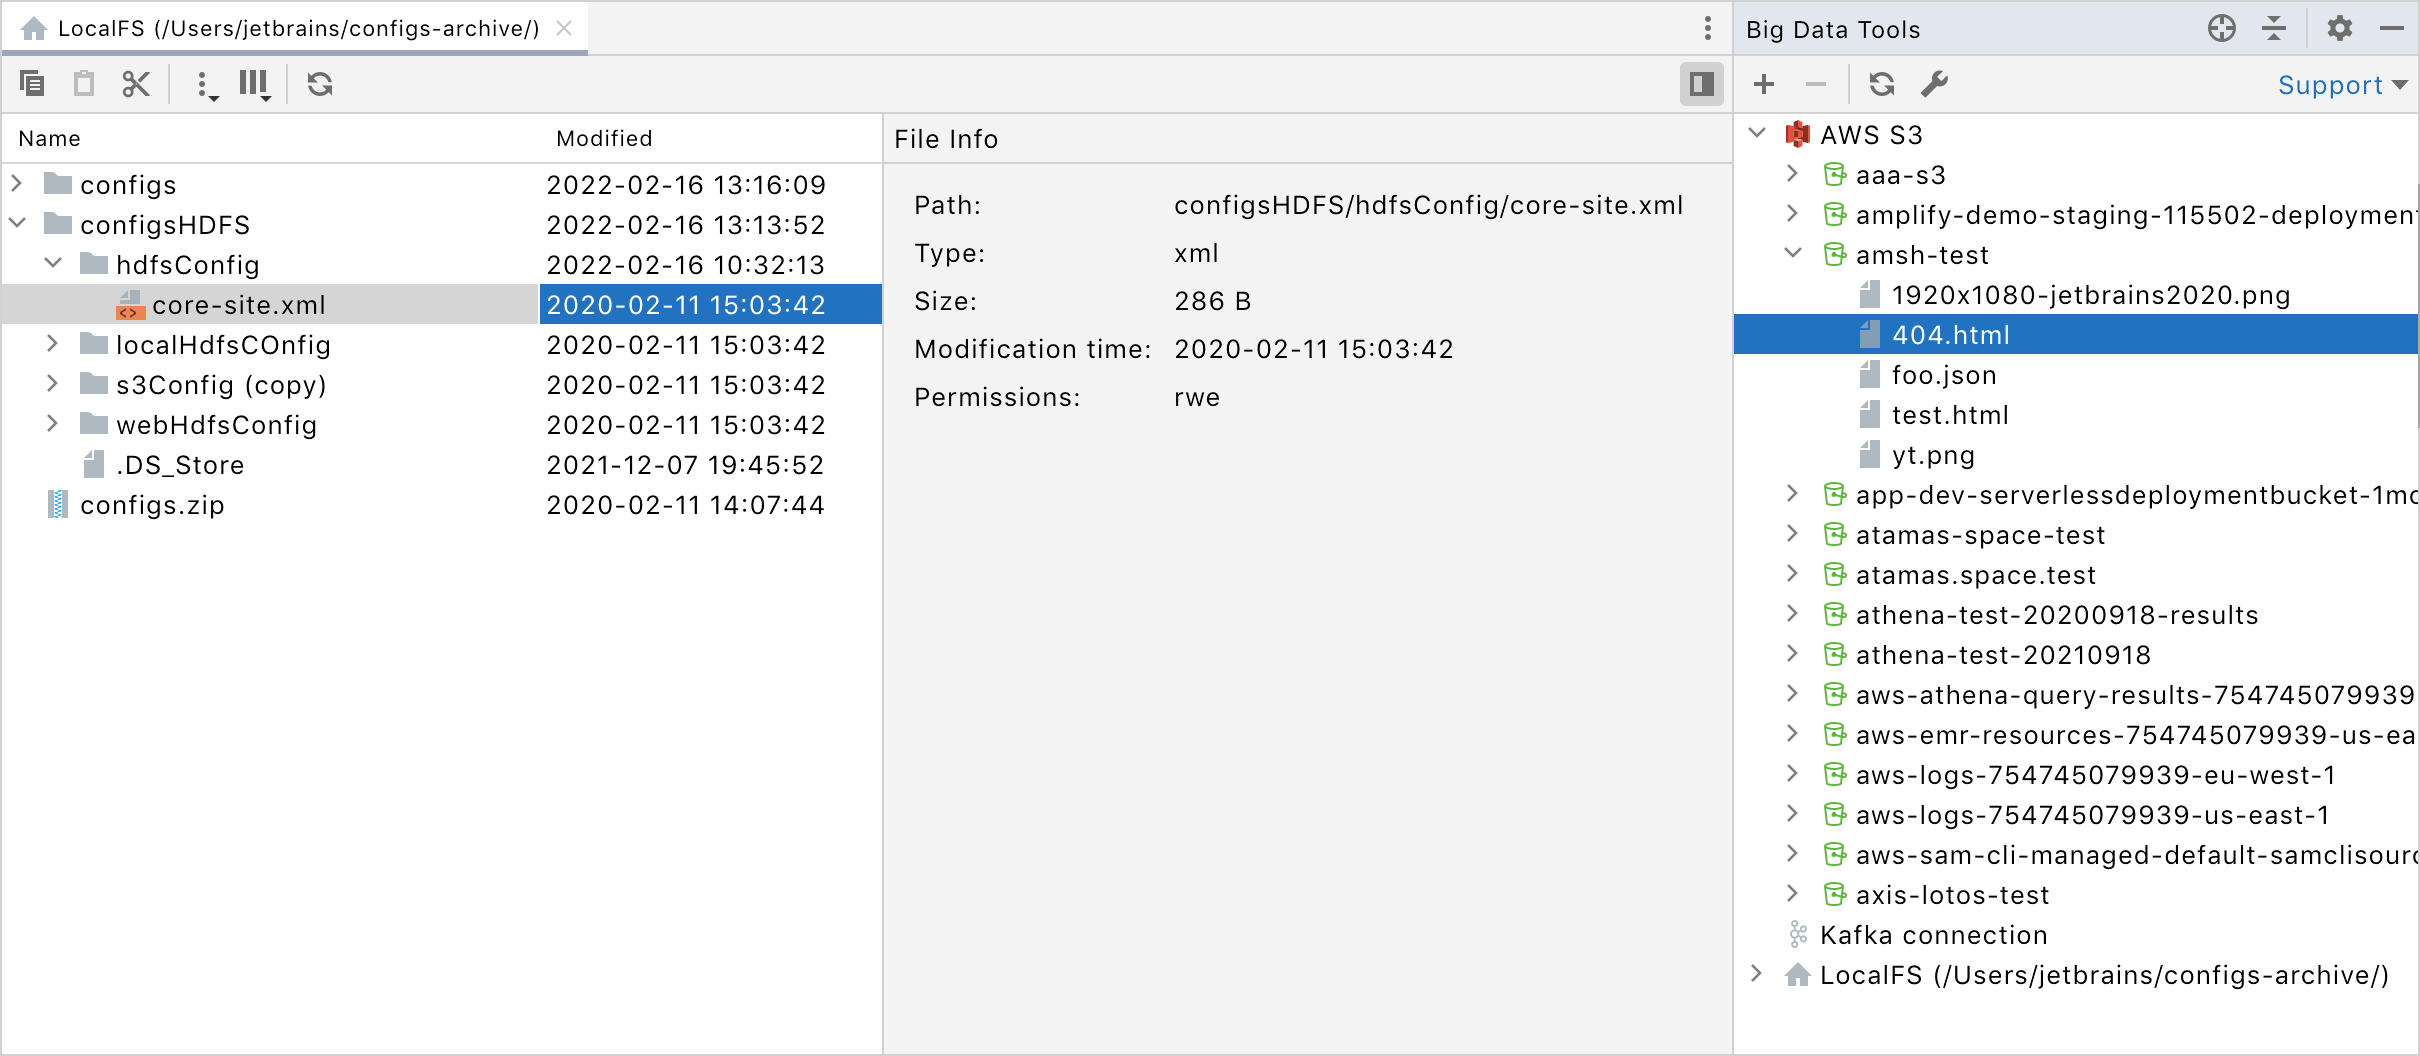Click the columns display options button
The height and width of the screenshot is (1056, 2420).
click(253, 84)
